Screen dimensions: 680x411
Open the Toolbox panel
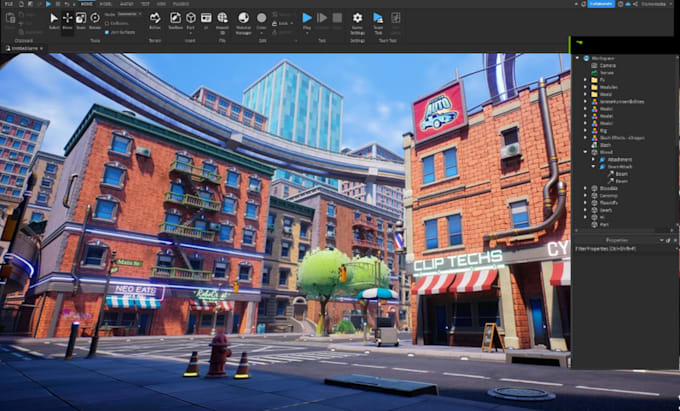175,18
